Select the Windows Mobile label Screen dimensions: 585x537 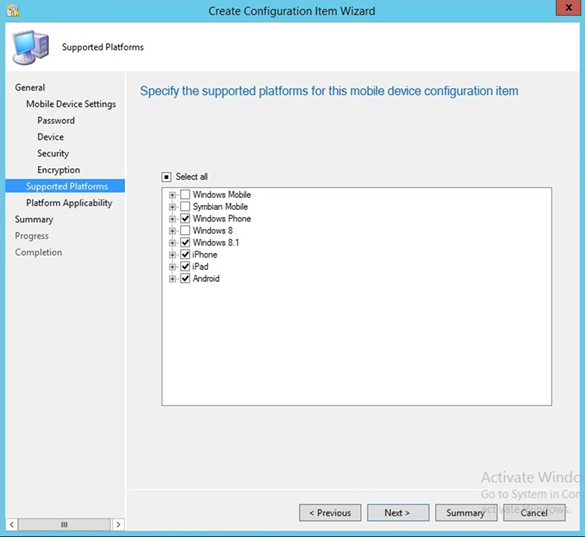pyautogui.click(x=222, y=194)
